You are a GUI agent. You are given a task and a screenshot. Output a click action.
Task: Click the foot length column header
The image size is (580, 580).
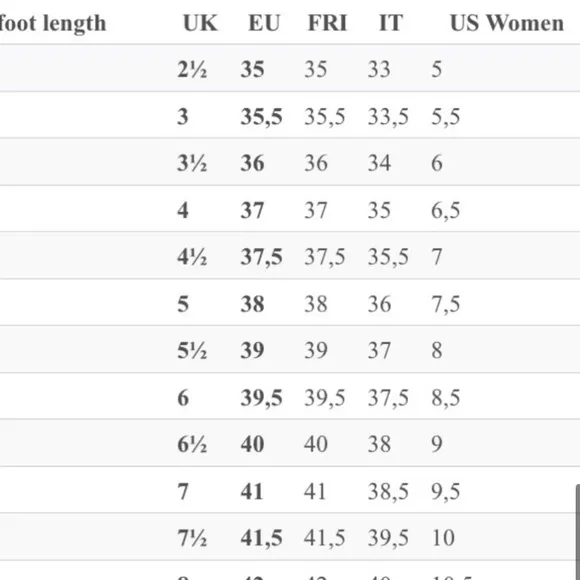[x=53, y=23]
